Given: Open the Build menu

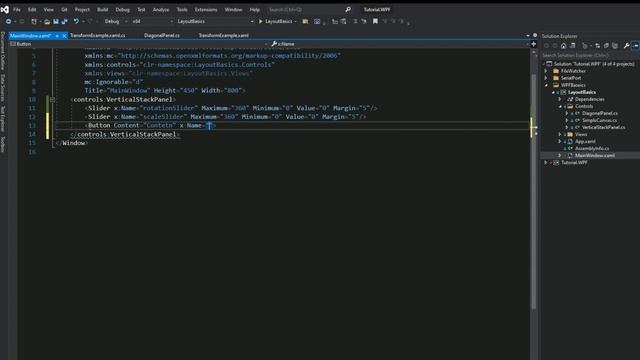Looking at the screenshot, I should (x=102, y=9).
